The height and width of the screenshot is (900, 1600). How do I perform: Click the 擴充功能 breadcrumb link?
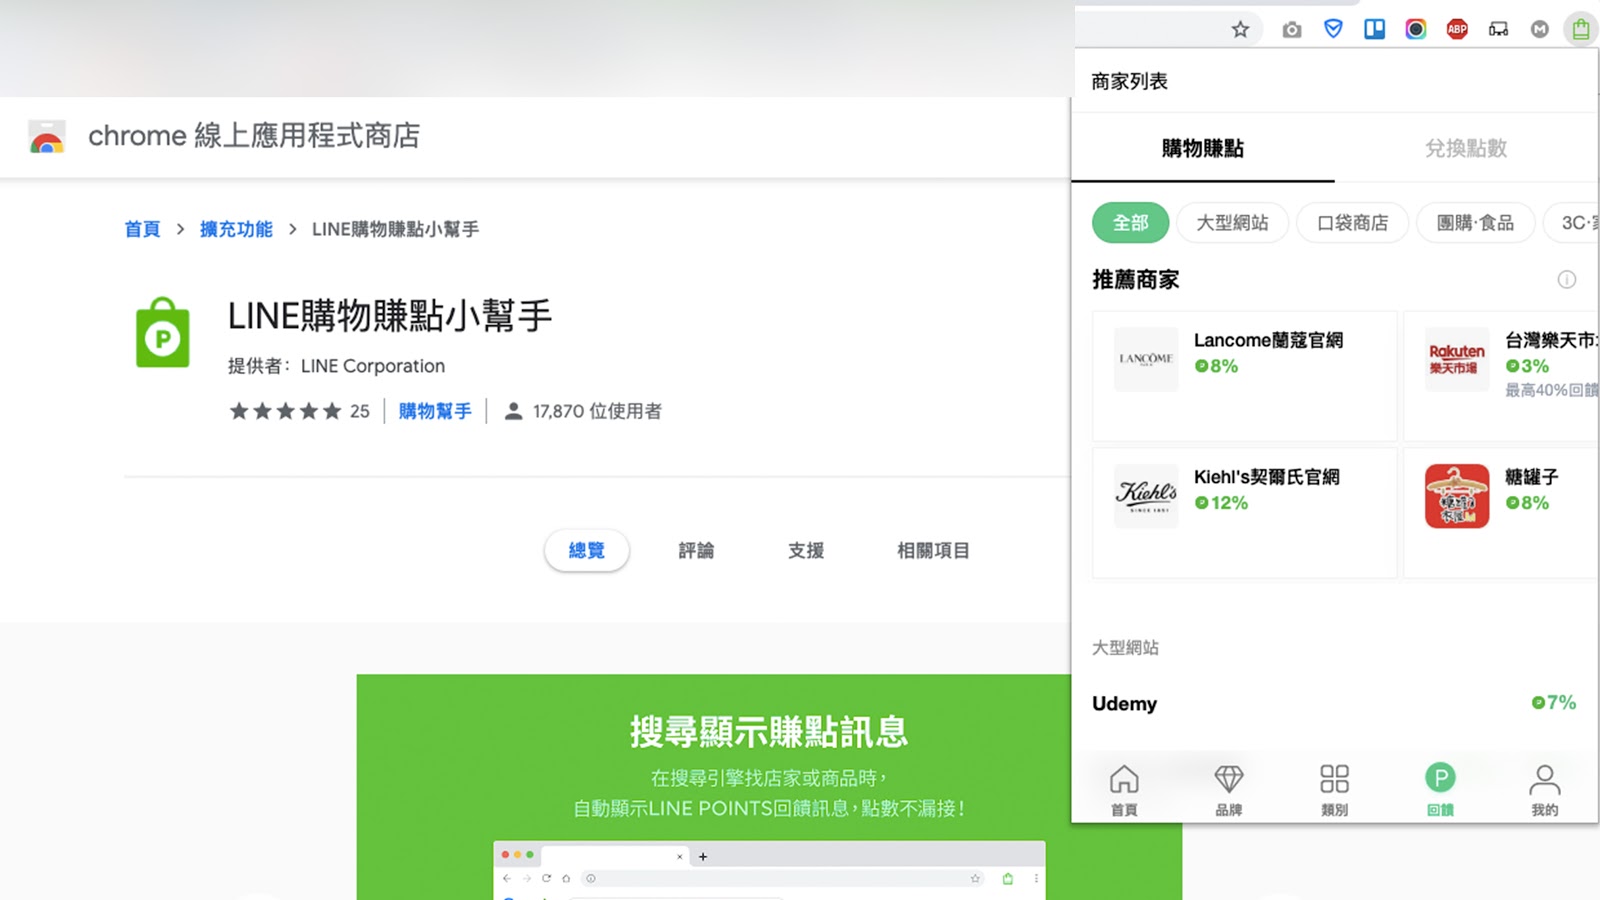[236, 229]
